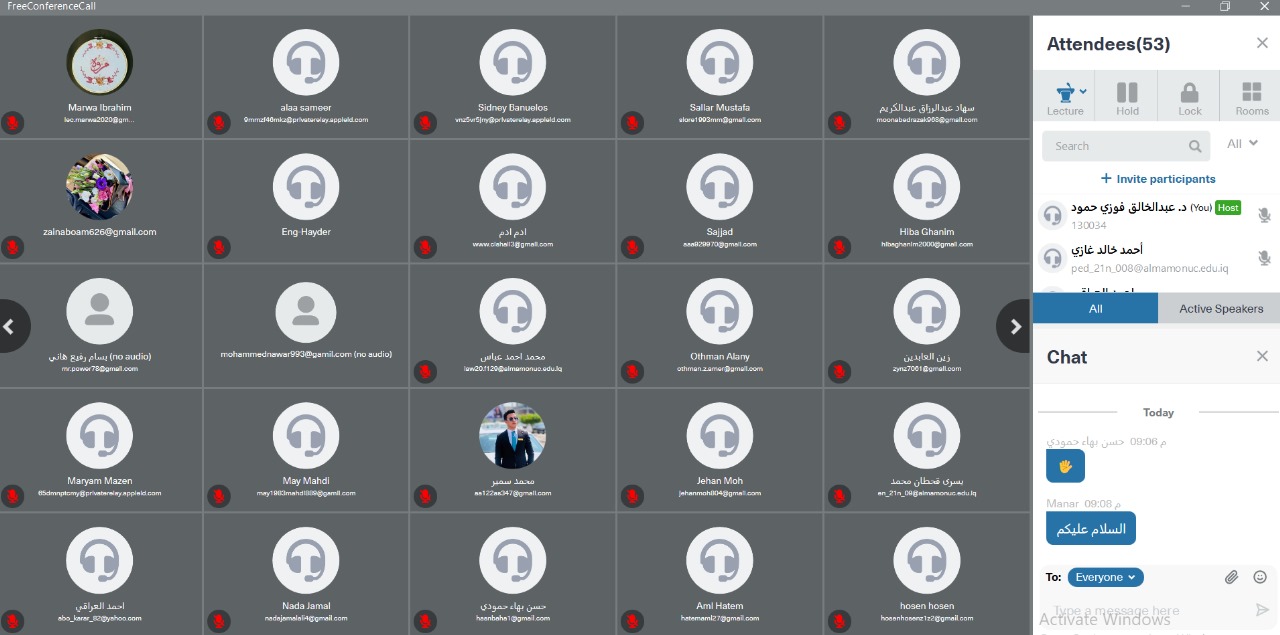Toggle the muted mic on Othman Alany's tile
The width and height of the screenshot is (1280, 635).
pyautogui.click(x=632, y=372)
